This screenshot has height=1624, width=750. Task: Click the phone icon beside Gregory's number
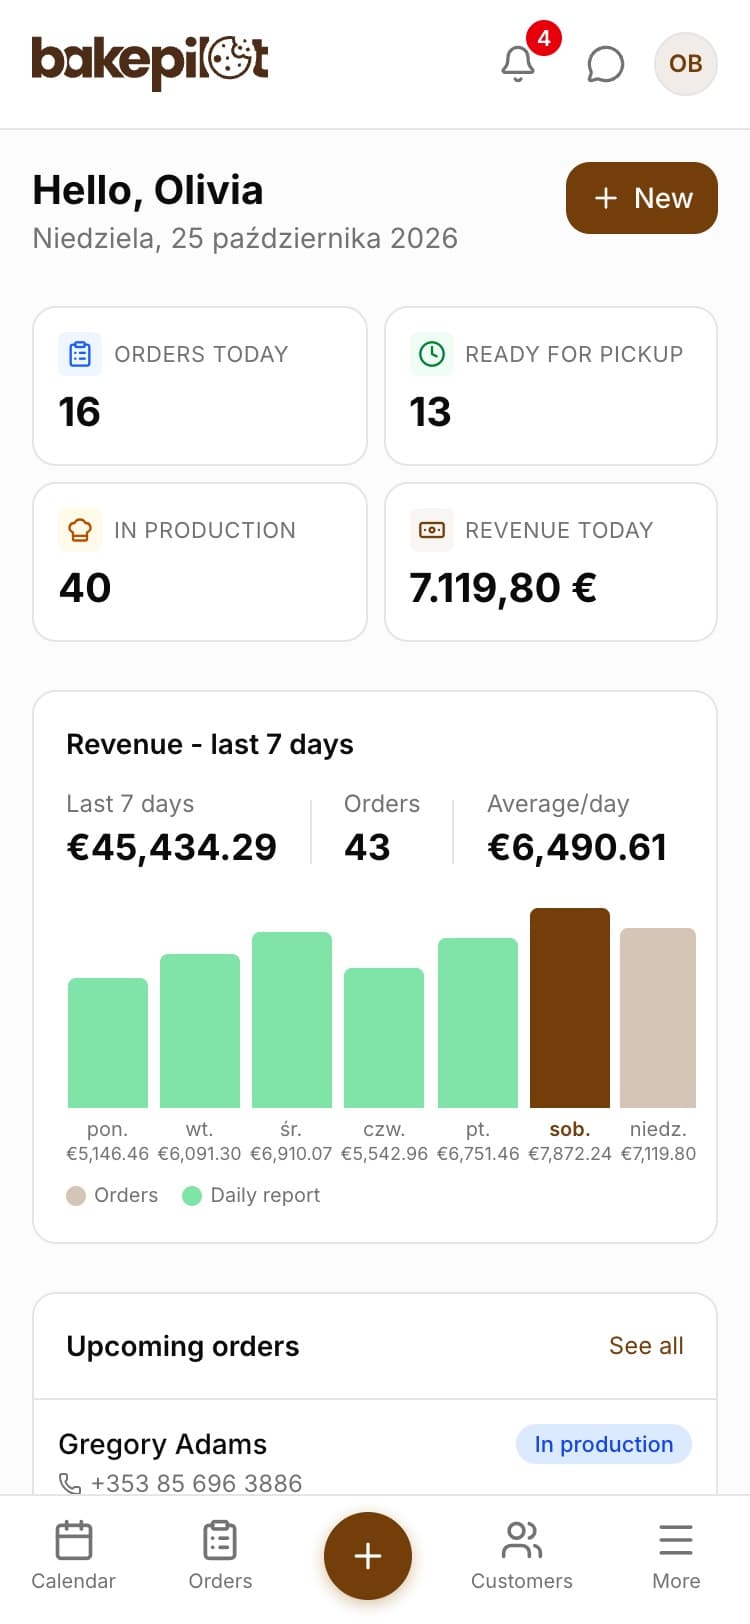coord(70,1483)
